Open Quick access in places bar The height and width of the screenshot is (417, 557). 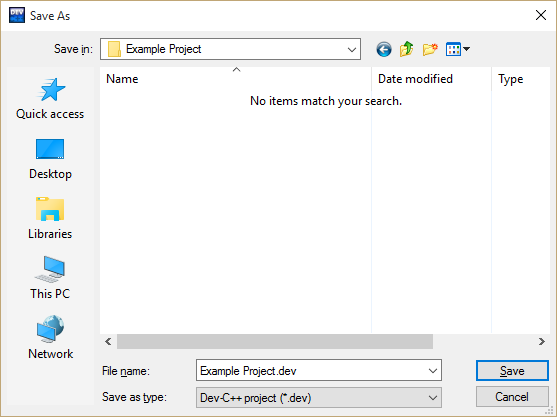click(50, 99)
